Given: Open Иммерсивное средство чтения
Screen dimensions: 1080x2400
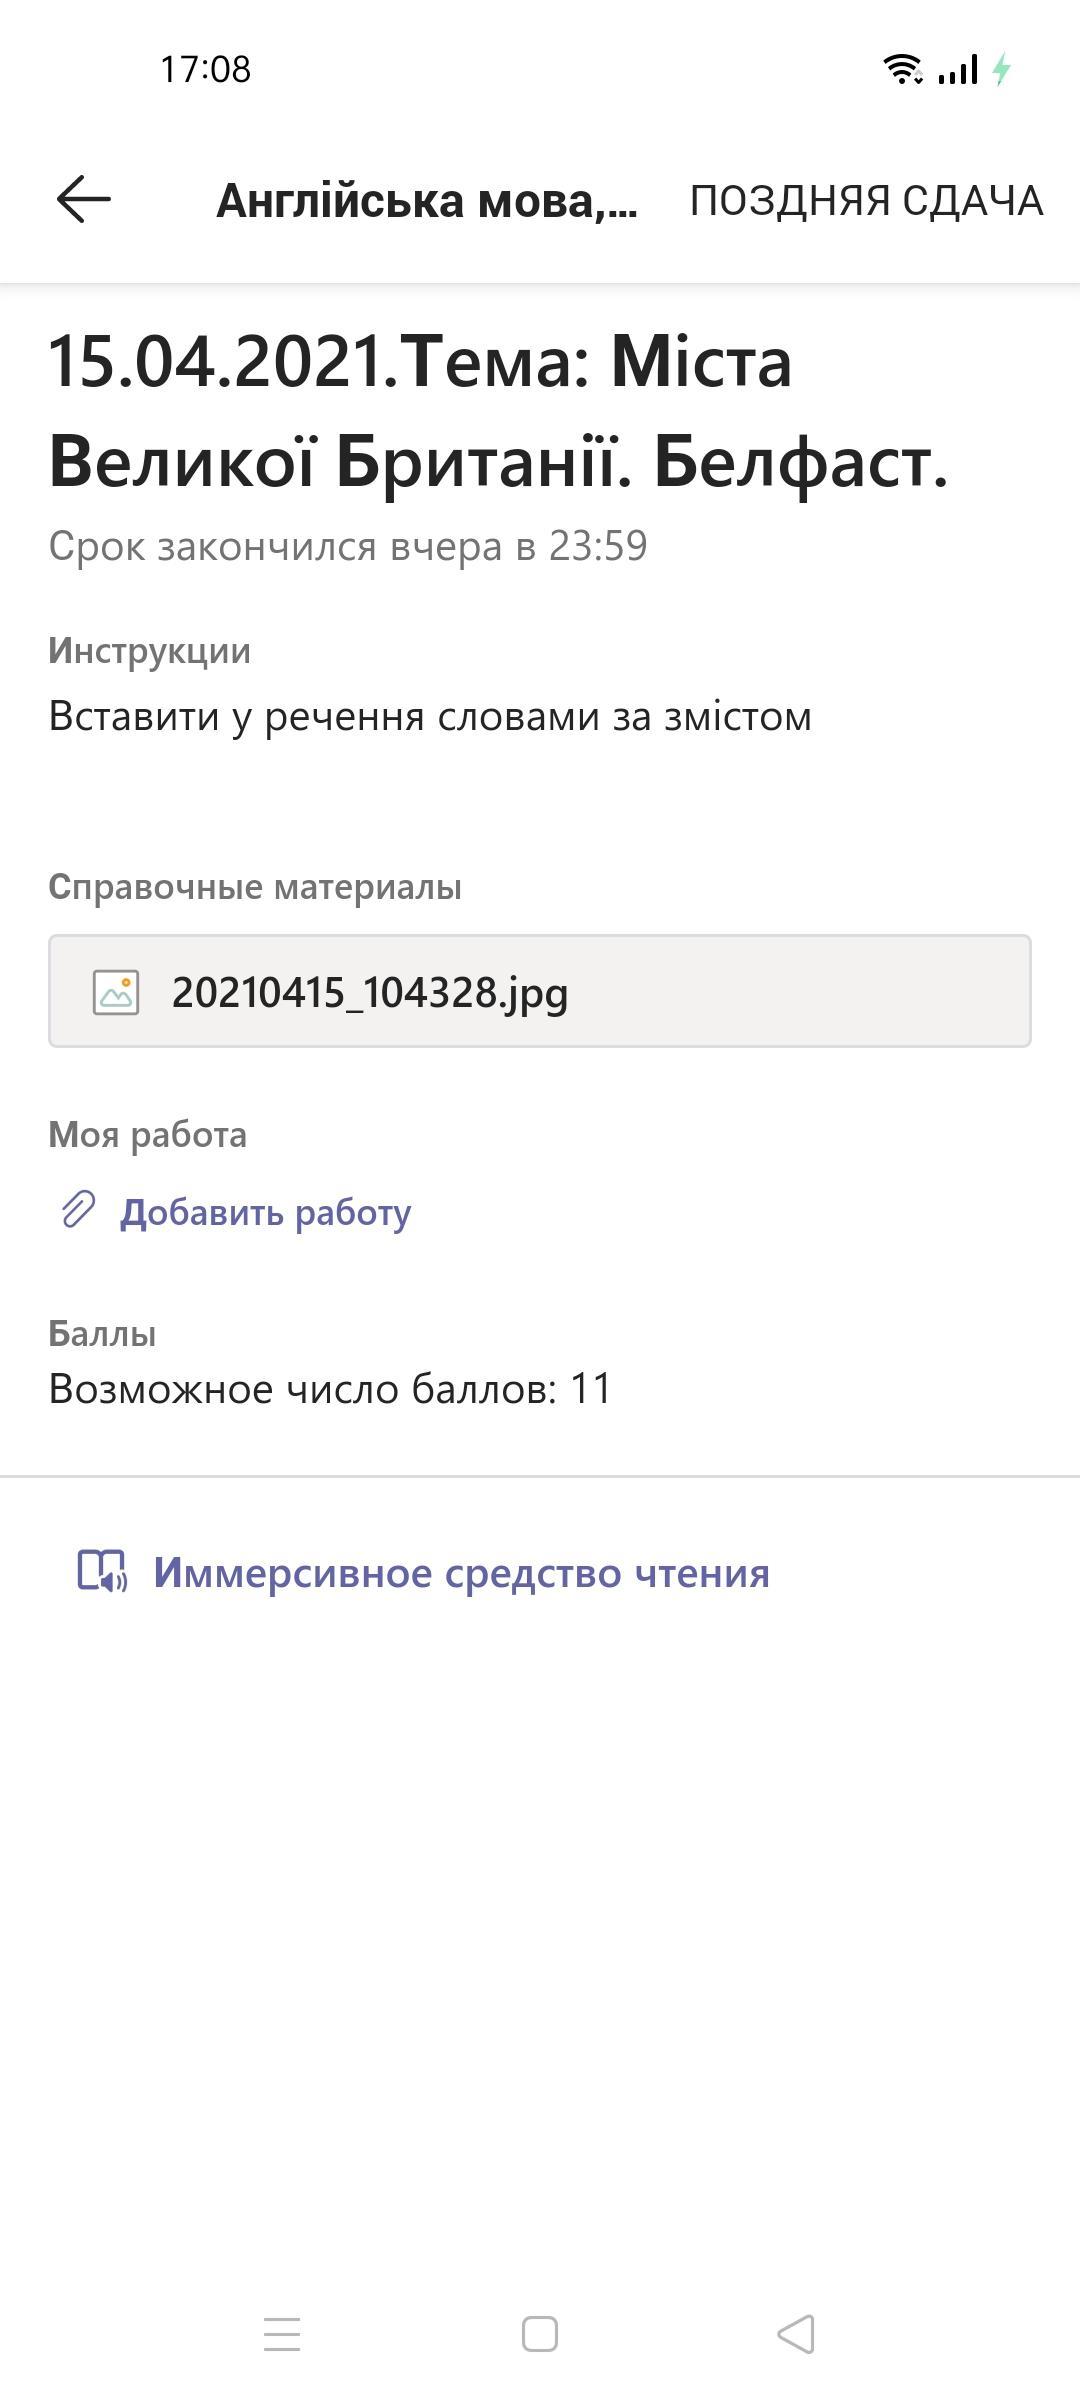Looking at the screenshot, I should 461,1573.
